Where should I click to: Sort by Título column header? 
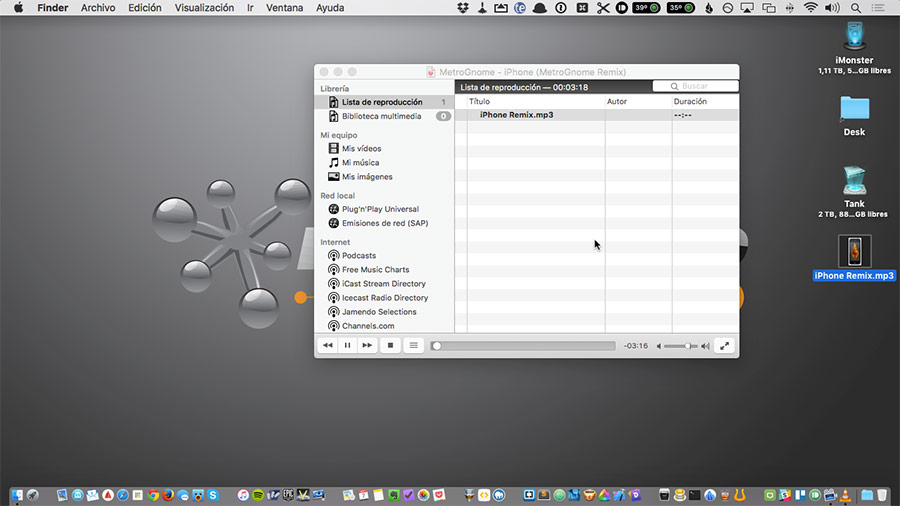tap(536, 102)
